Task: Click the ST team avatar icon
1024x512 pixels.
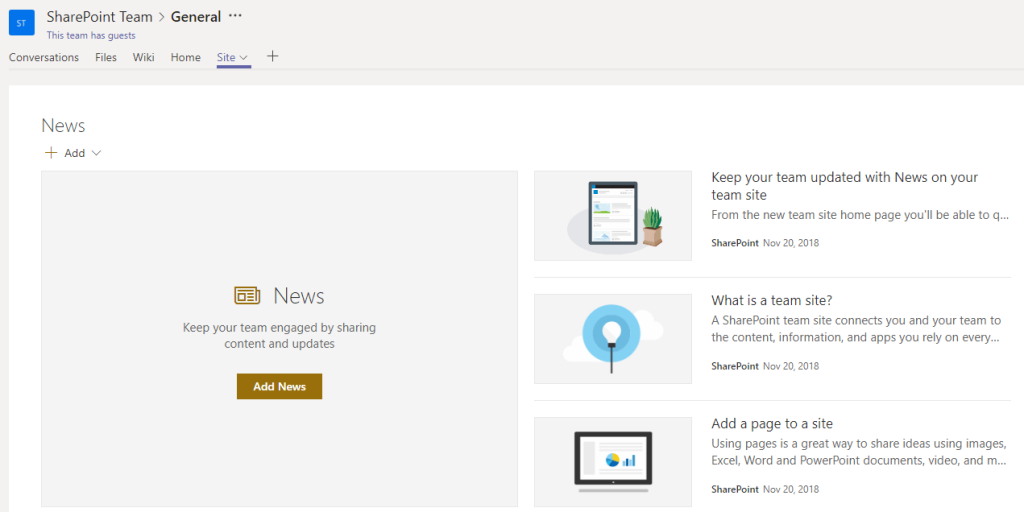Action: click(21, 23)
